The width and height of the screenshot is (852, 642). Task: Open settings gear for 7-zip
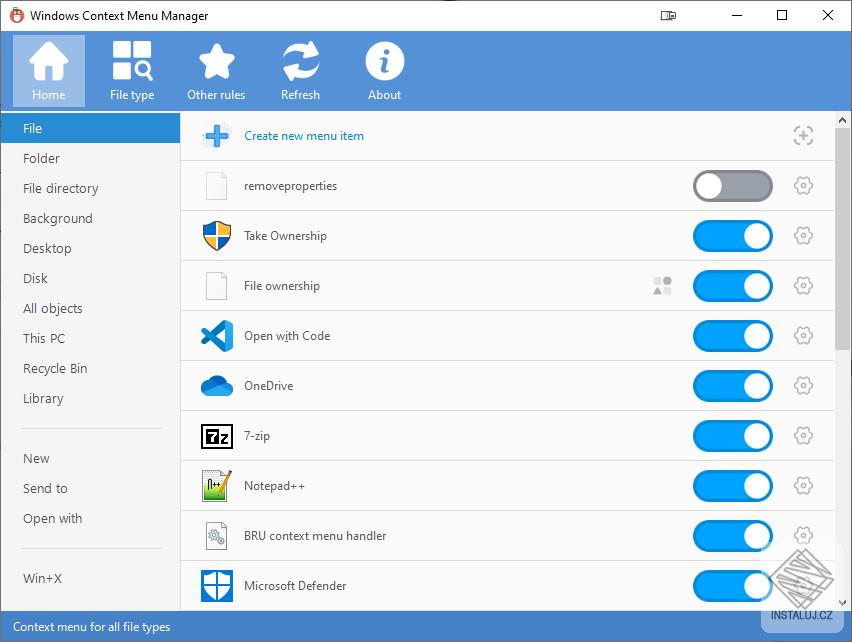click(803, 436)
